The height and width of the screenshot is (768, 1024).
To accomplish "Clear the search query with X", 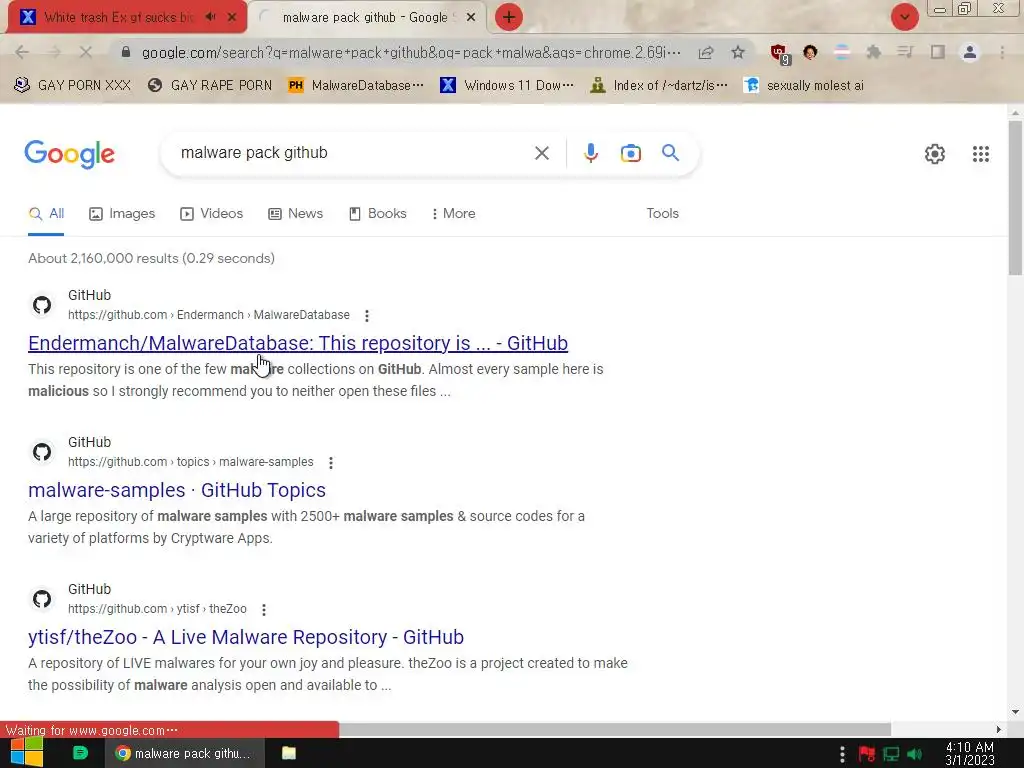I will click(x=541, y=153).
